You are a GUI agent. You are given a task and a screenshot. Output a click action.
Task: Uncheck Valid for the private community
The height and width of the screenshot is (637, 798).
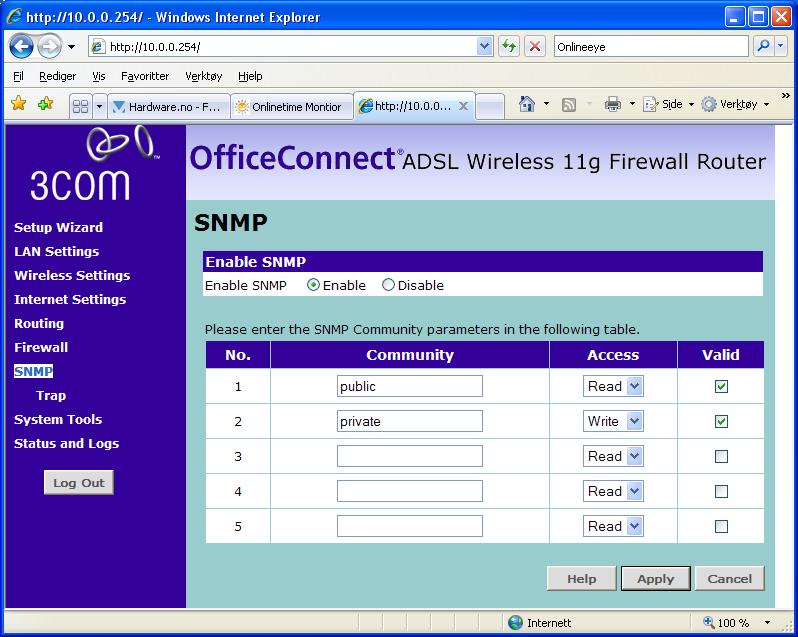pos(721,421)
